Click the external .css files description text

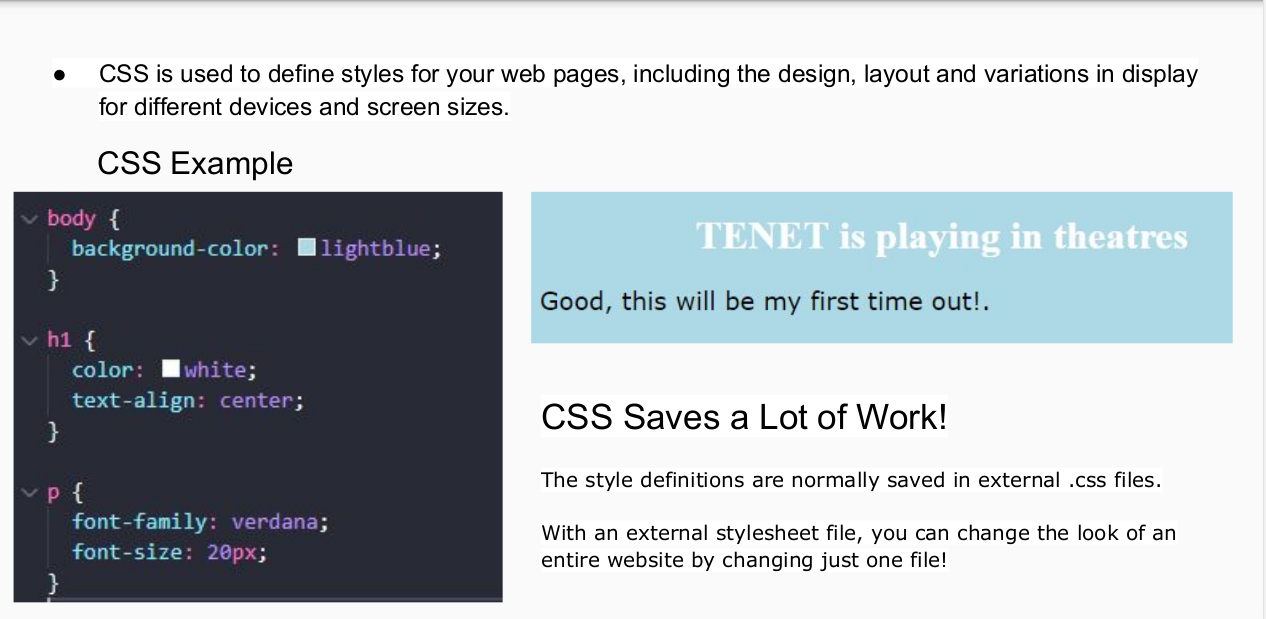point(851,480)
